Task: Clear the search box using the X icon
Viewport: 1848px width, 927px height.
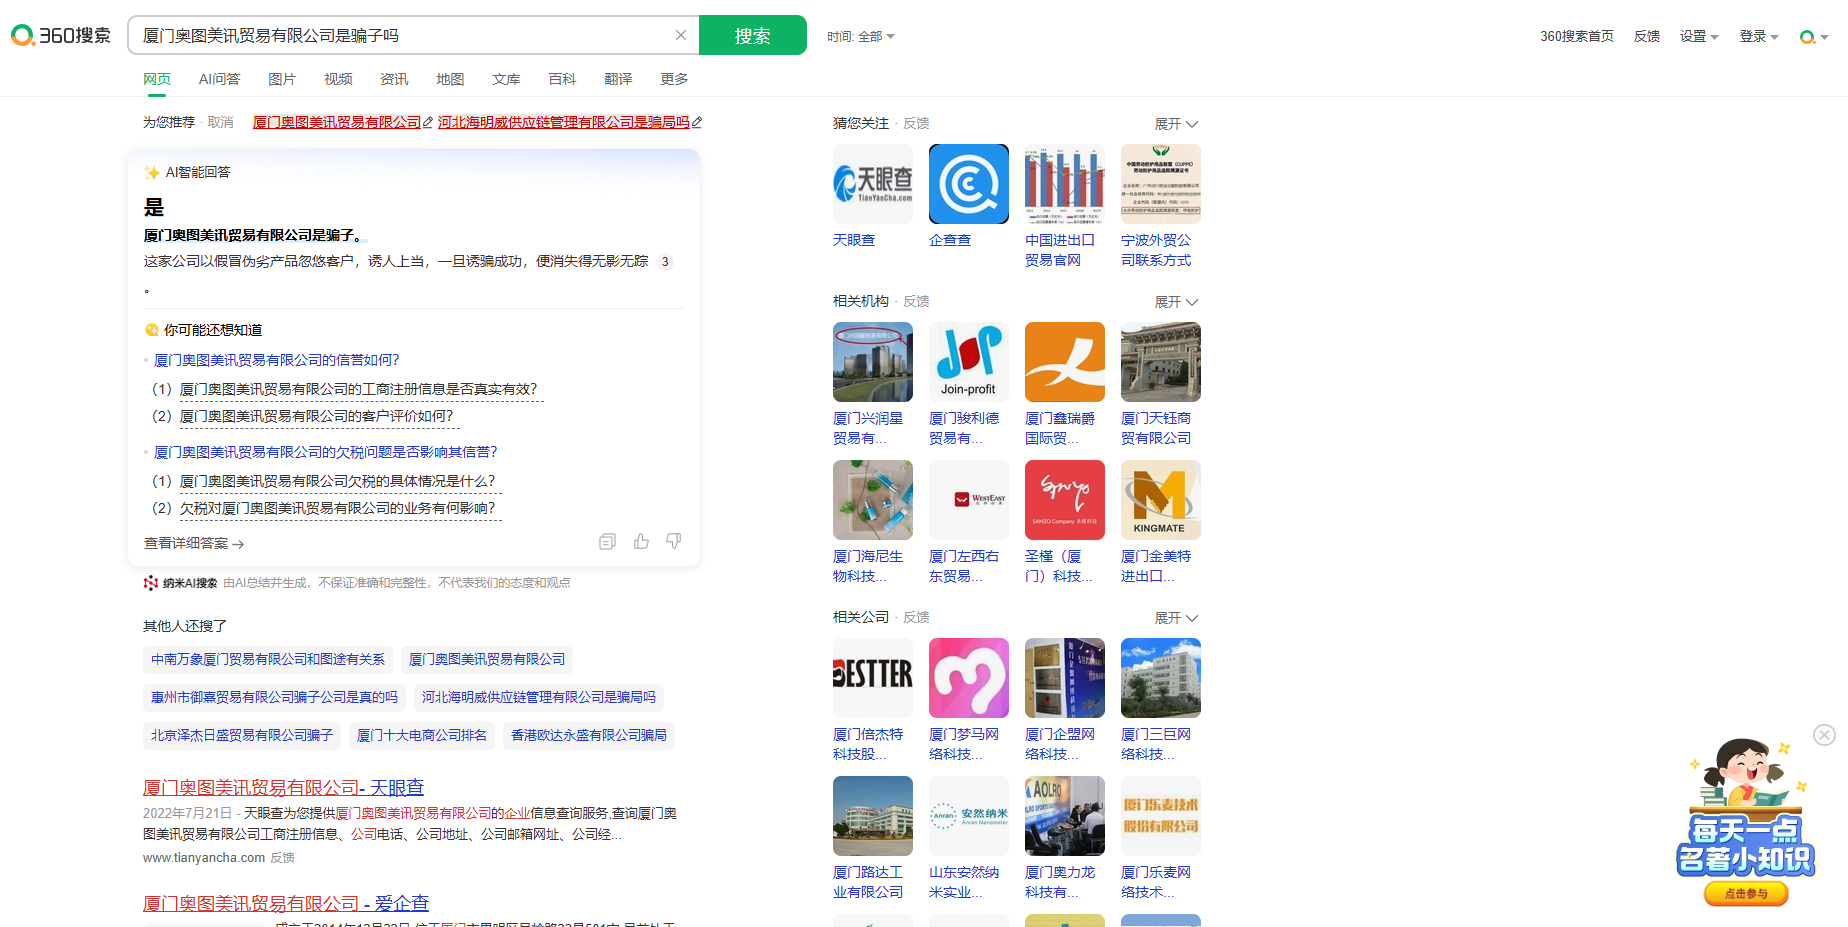Action: click(681, 34)
